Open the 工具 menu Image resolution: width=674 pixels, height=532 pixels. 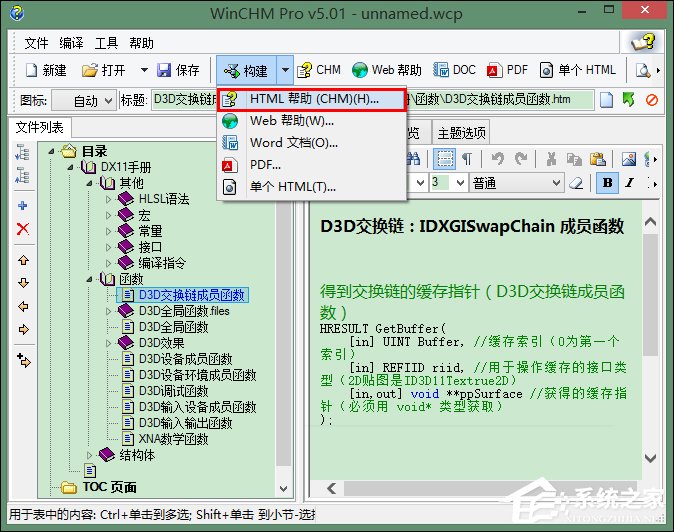(106, 43)
